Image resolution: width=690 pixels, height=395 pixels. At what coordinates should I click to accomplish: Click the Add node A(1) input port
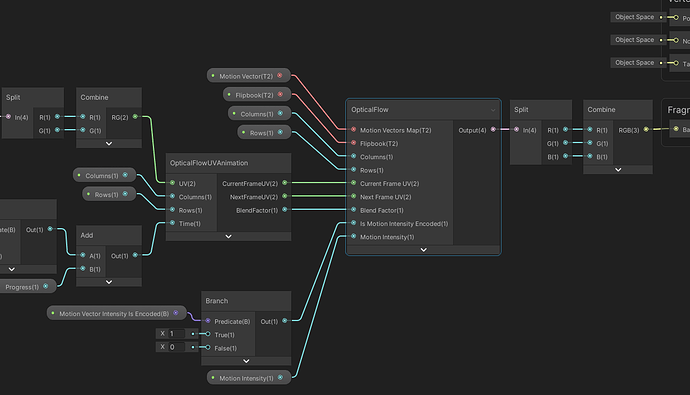(83, 255)
